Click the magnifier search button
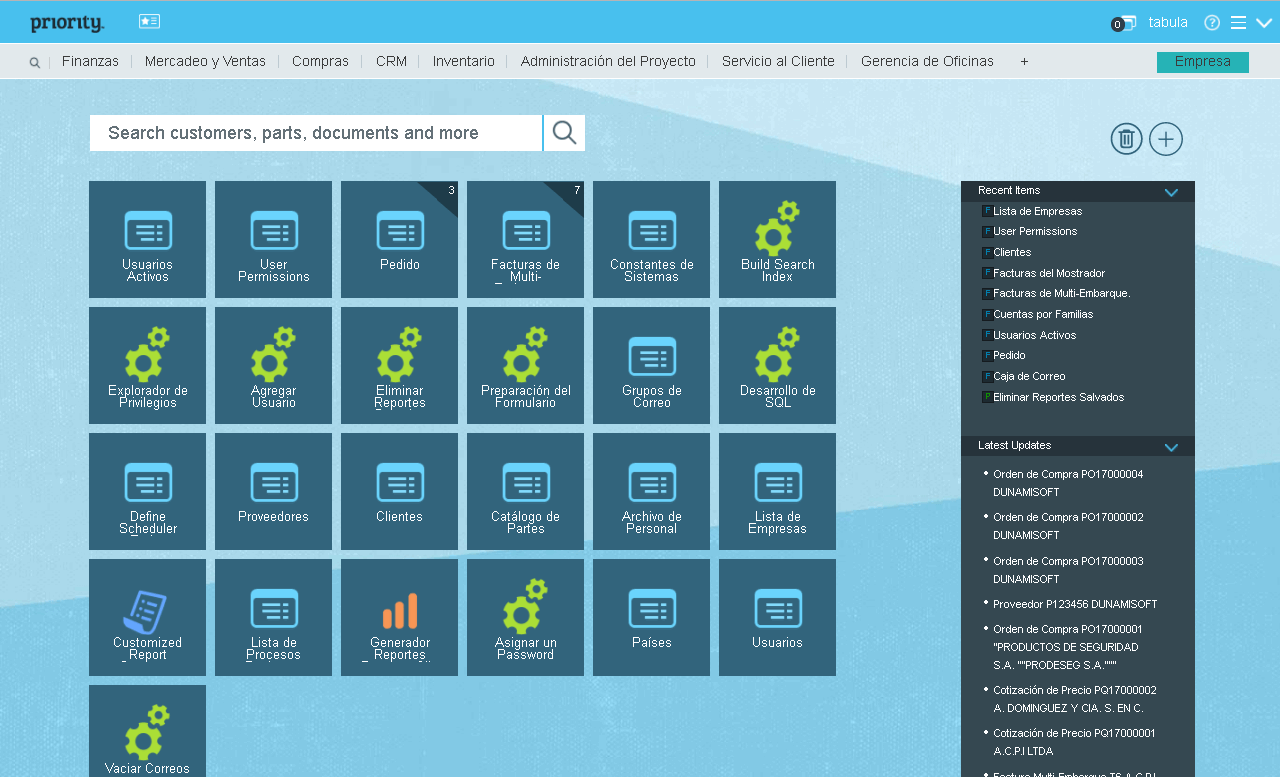This screenshot has height=777, width=1280. tap(565, 133)
